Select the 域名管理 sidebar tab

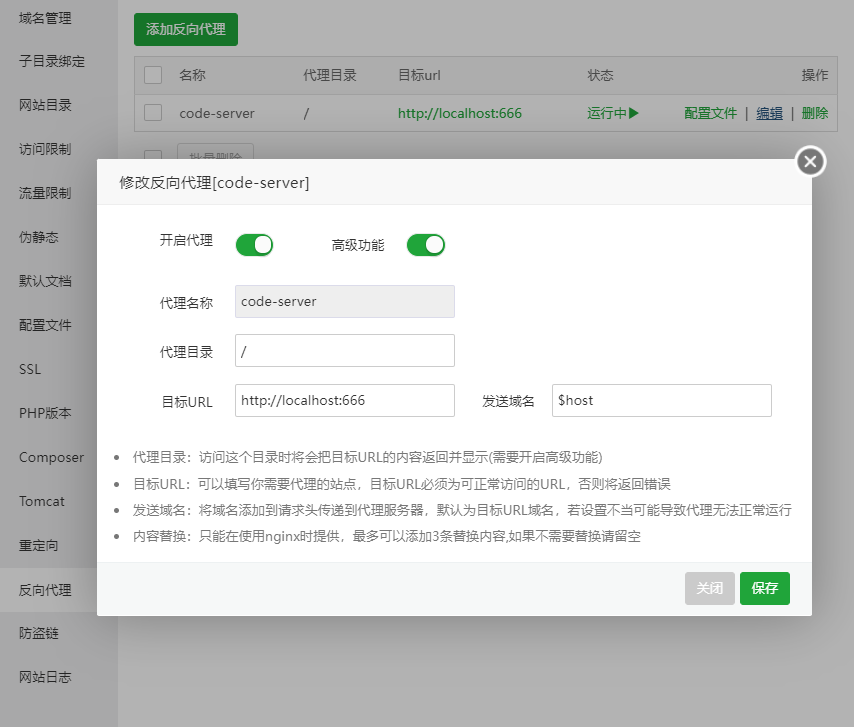[x=45, y=17]
